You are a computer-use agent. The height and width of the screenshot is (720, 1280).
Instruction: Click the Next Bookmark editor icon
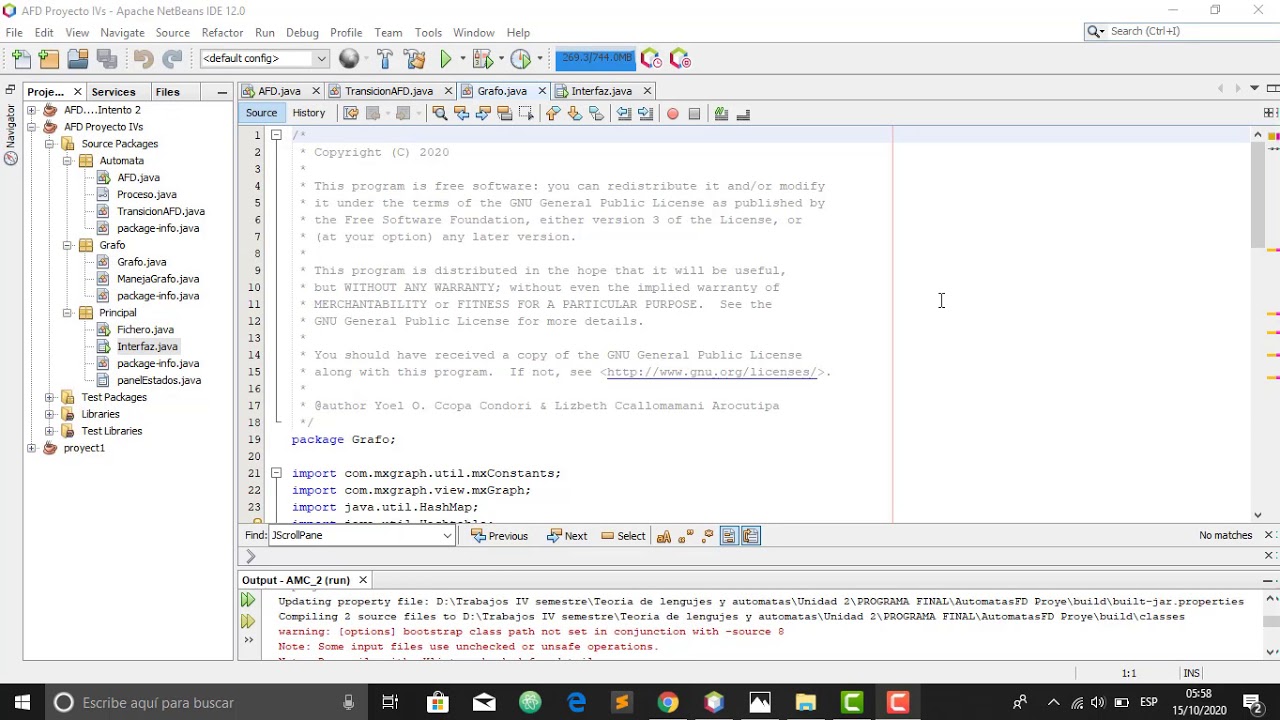tap(575, 114)
